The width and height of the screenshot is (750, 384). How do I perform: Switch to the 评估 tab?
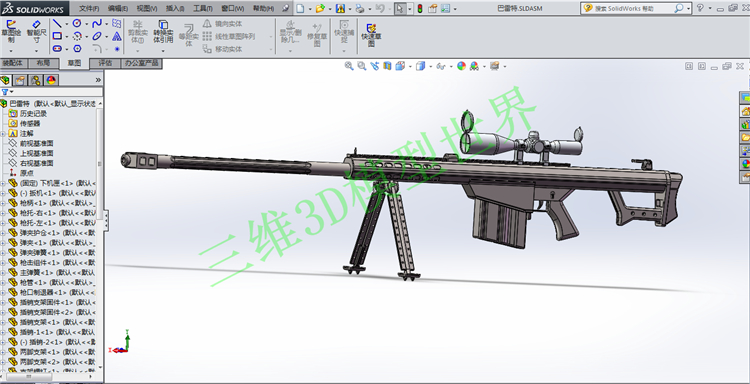[x=105, y=63]
